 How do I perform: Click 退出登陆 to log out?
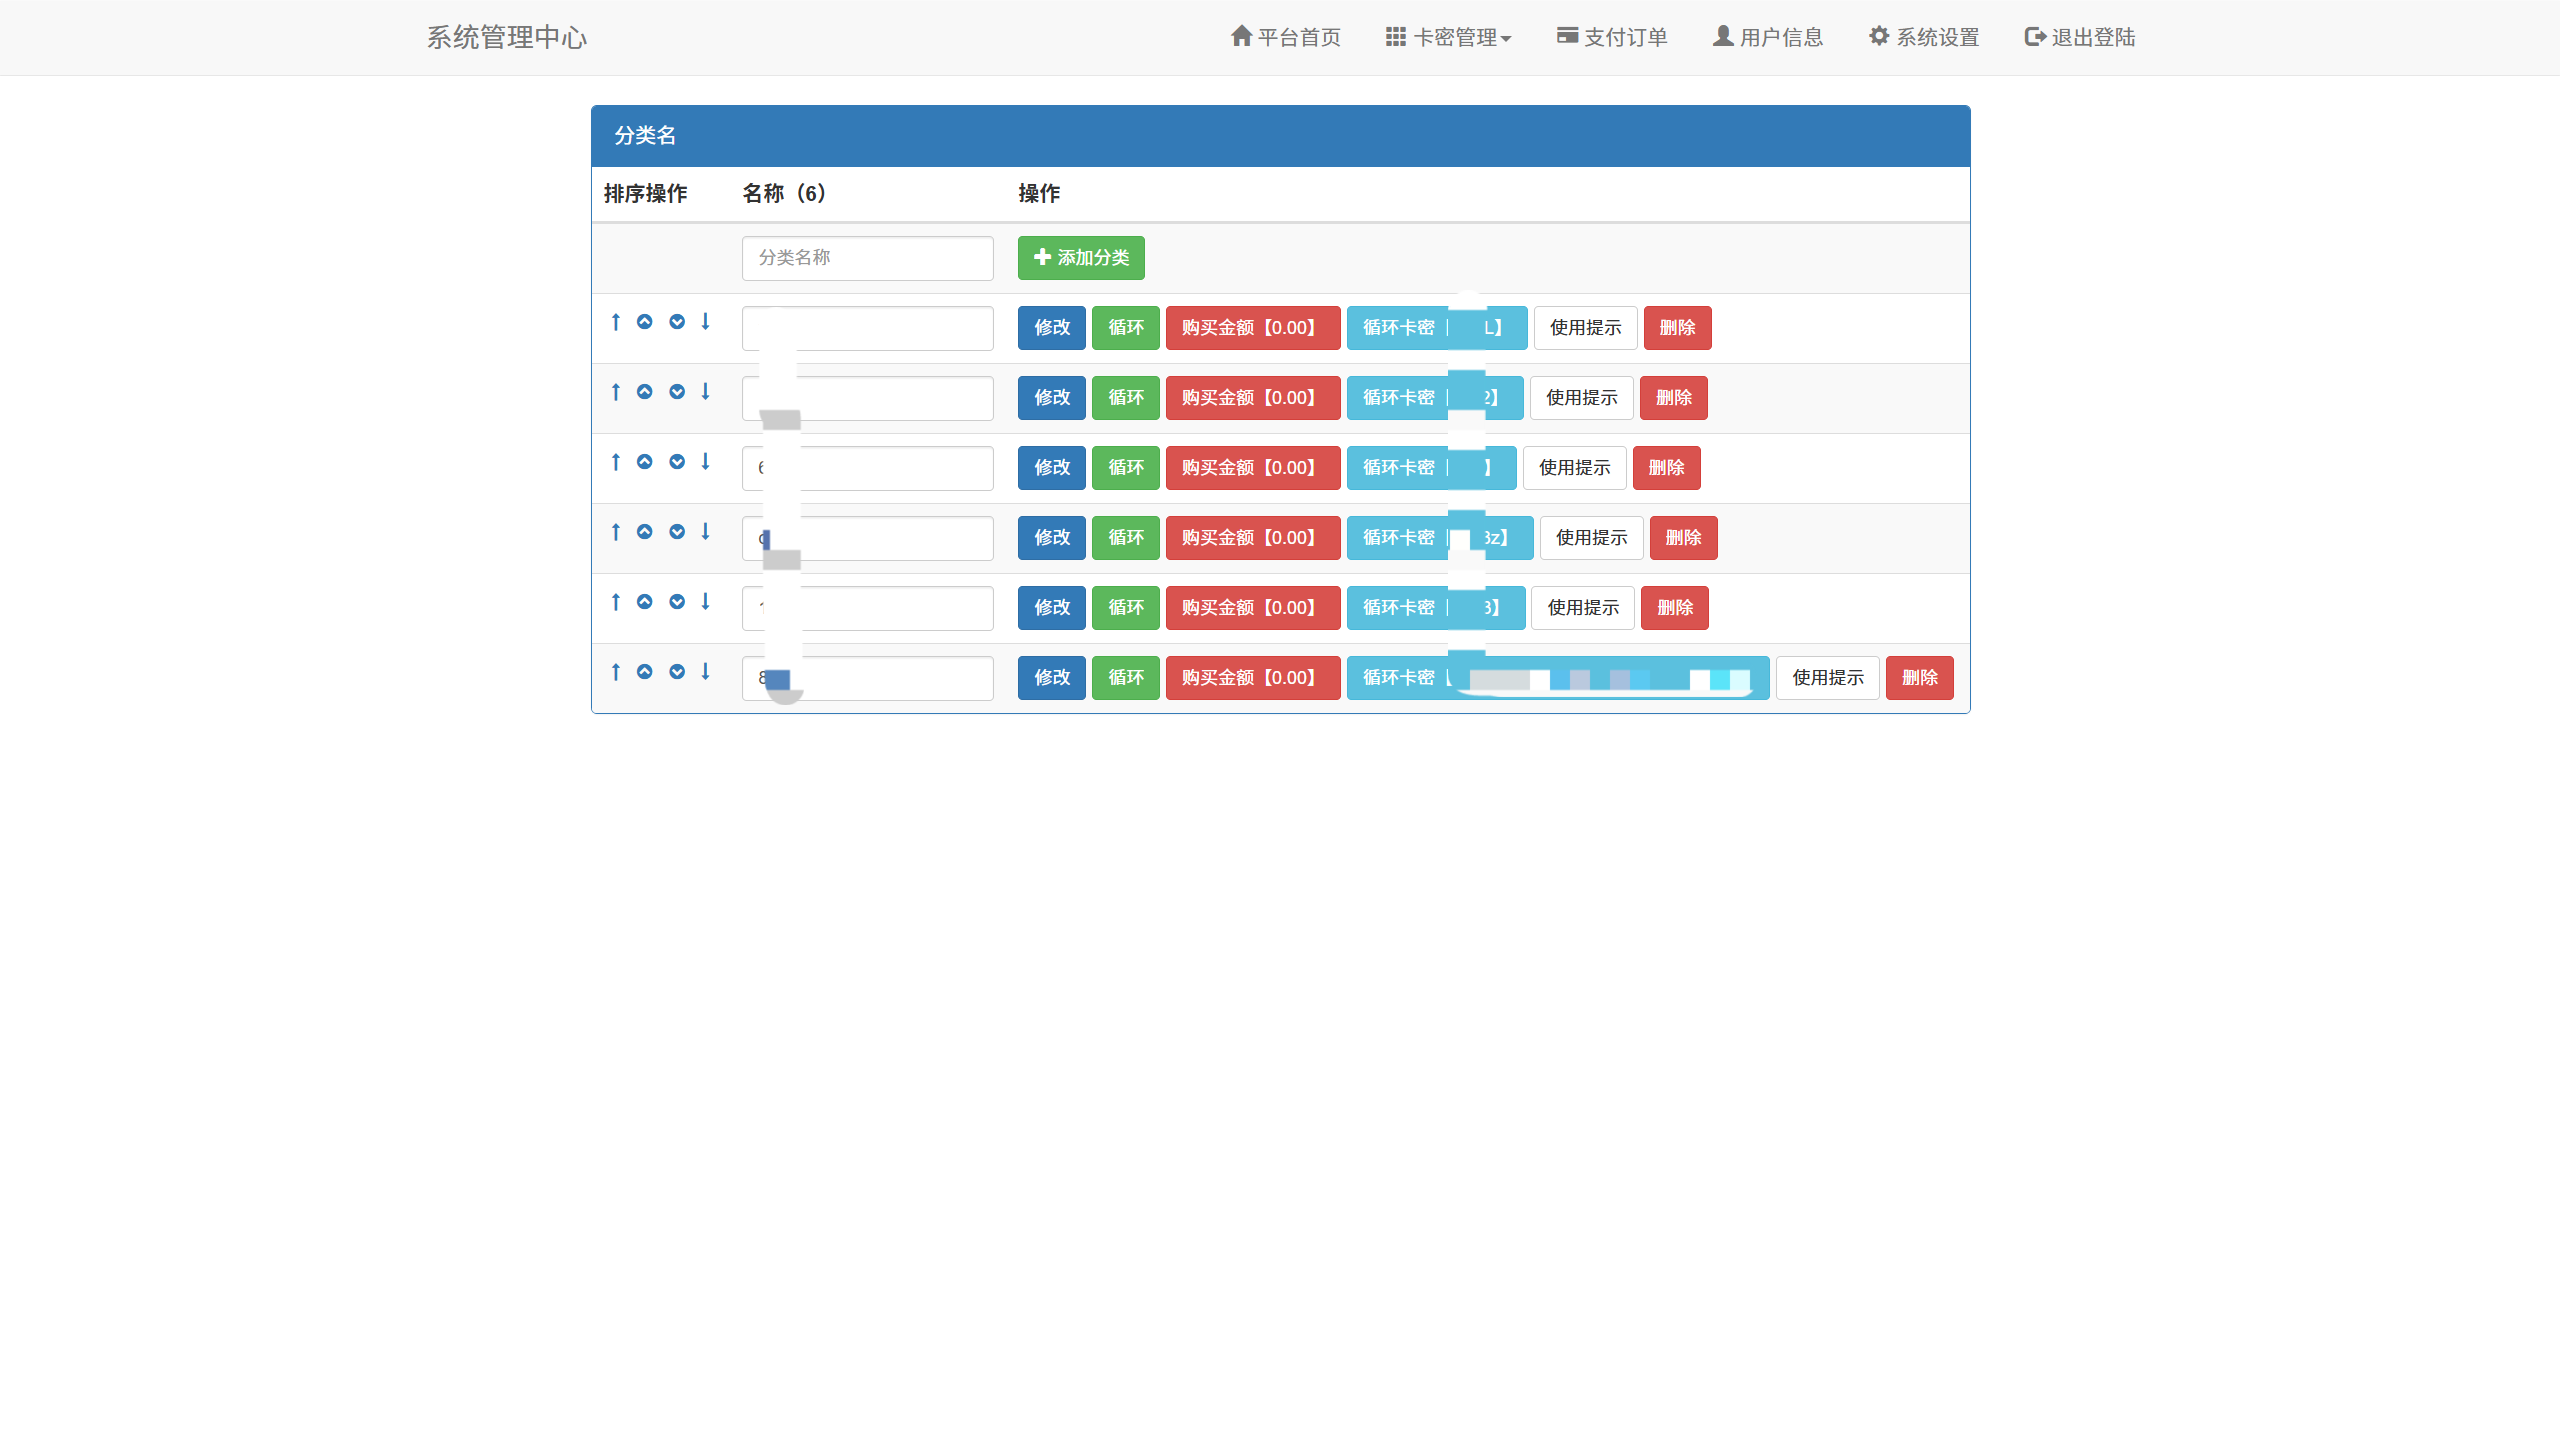2080,38
